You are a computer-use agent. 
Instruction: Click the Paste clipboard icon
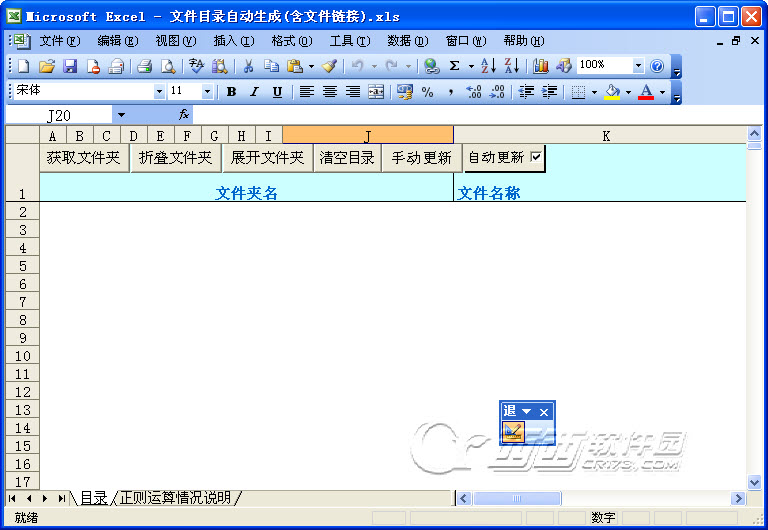point(295,66)
